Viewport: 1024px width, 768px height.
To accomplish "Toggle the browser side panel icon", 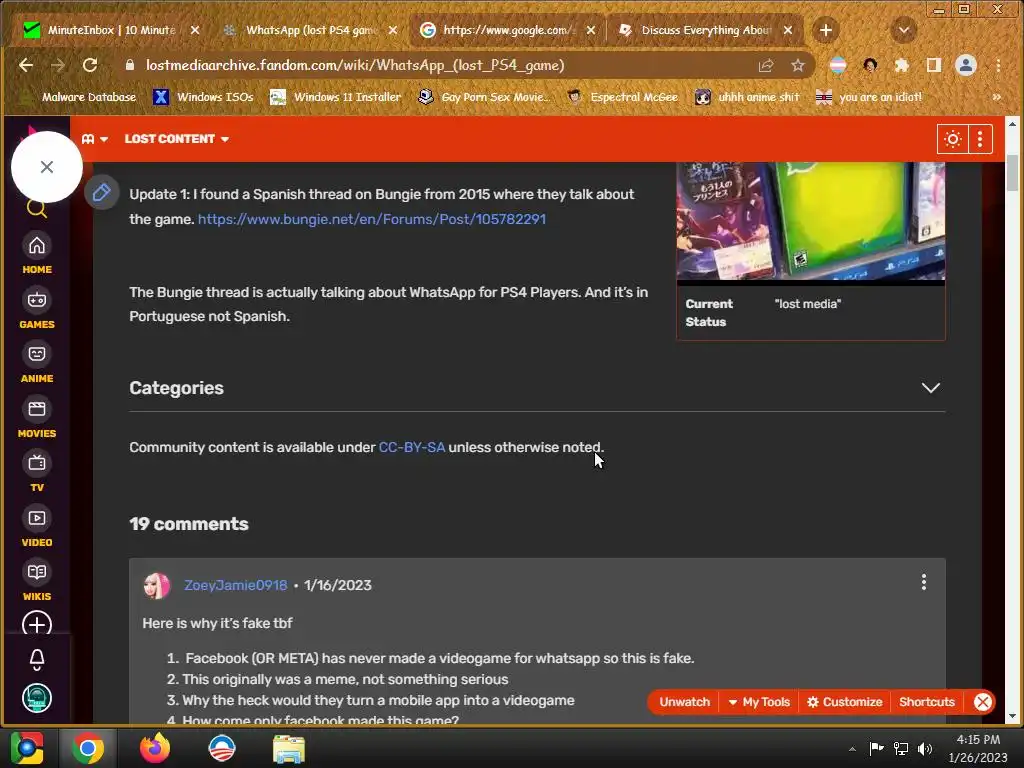I will point(934,65).
